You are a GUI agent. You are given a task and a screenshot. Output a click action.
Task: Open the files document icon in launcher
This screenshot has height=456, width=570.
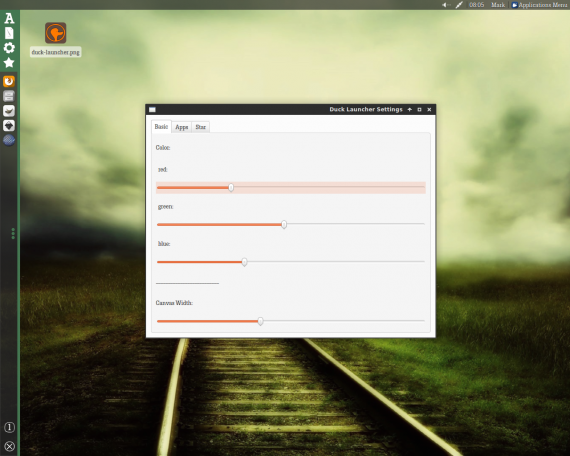(x=9, y=33)
